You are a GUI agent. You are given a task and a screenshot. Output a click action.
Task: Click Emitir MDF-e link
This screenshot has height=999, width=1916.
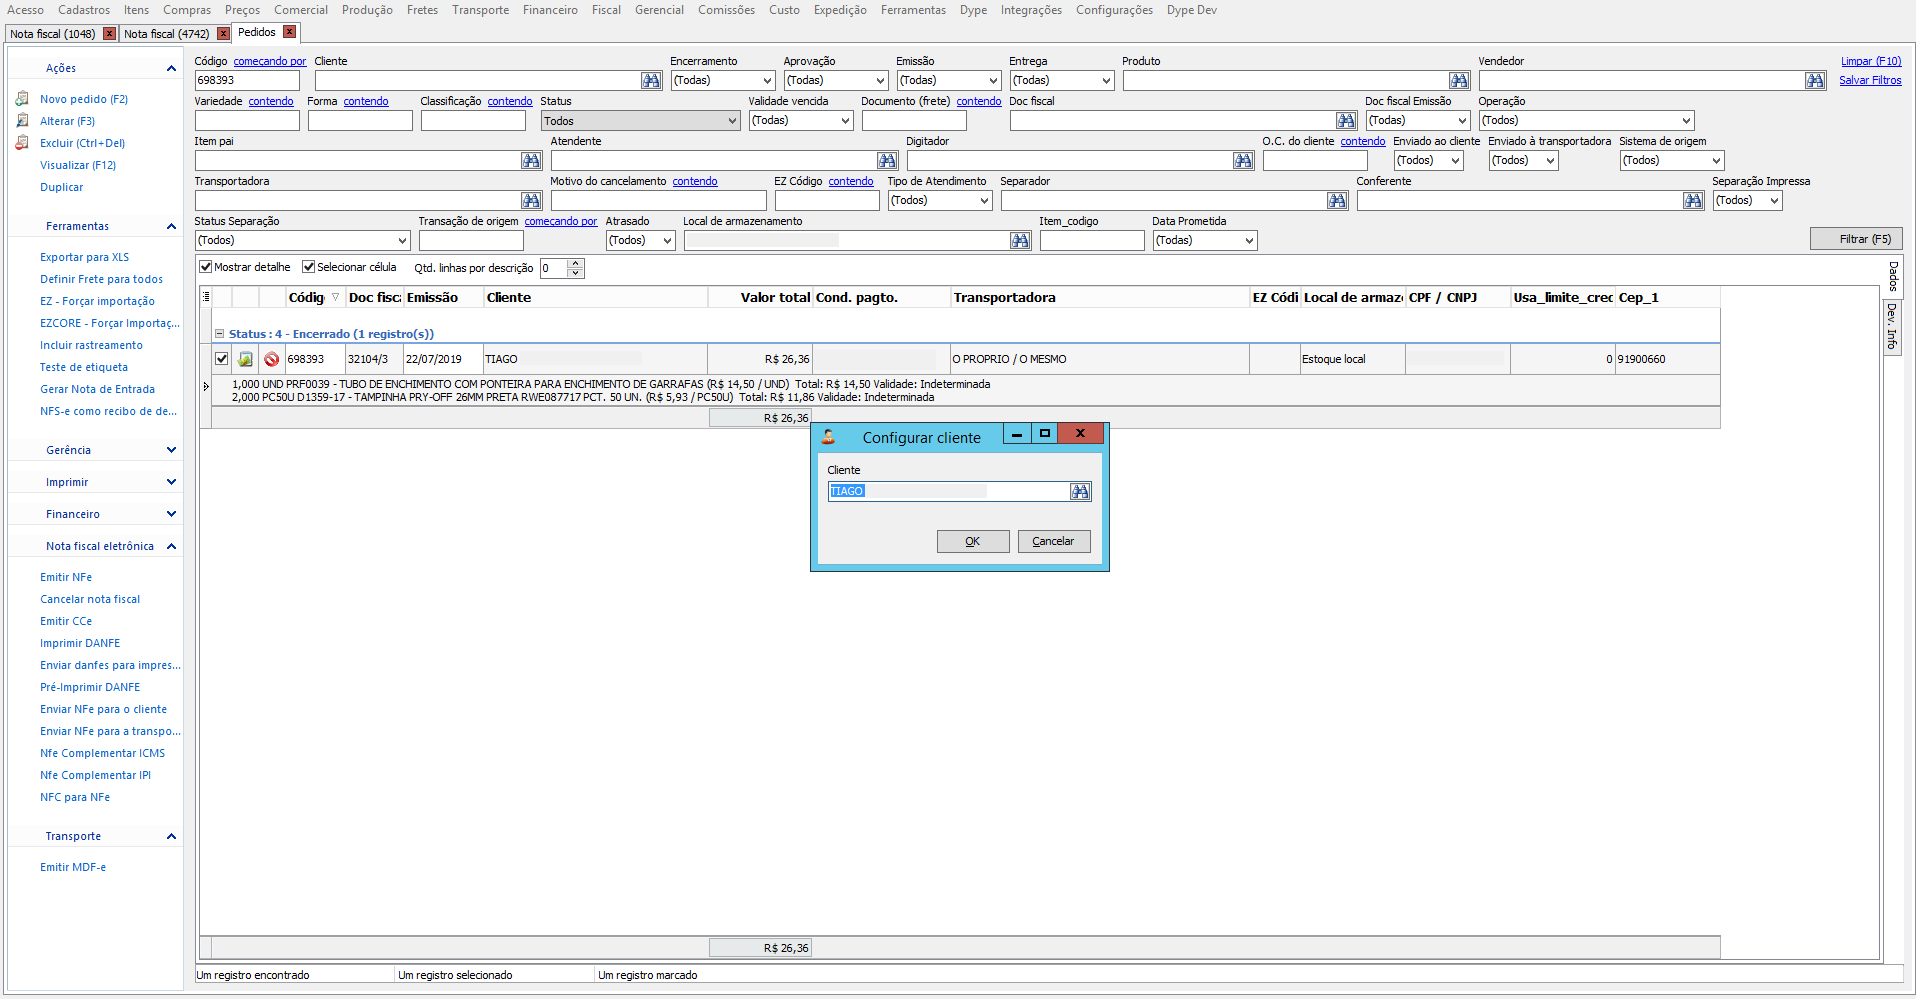[73, 867]
